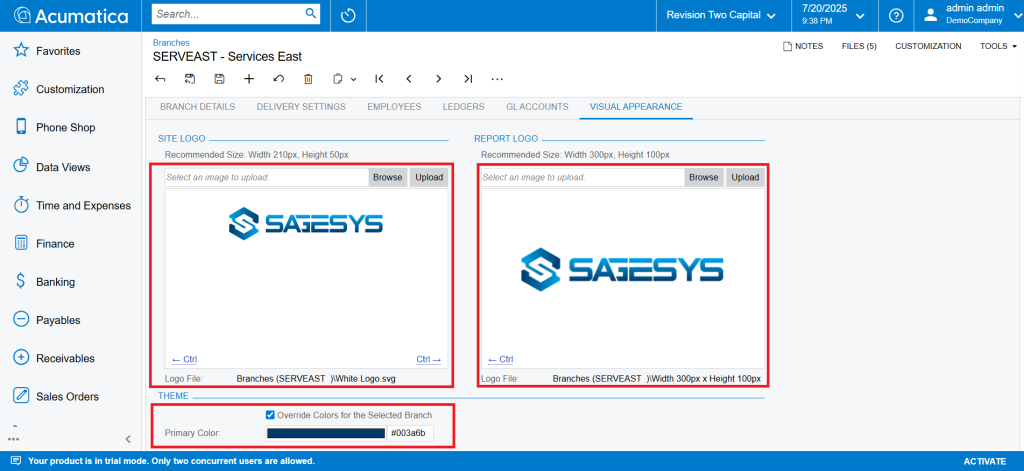1024x471 pixels.
Task: Go to the last record
Action: [x=468, y=79]
